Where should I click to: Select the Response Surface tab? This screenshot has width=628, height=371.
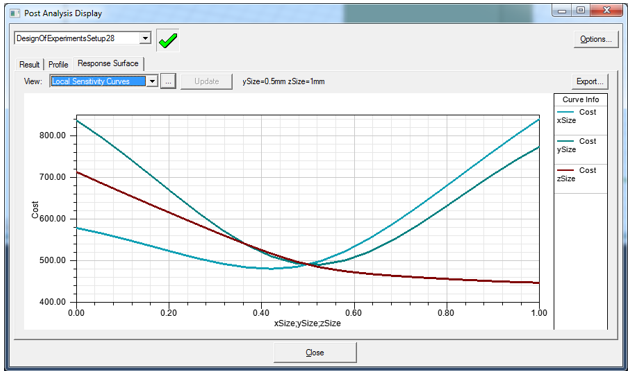coord(108,63)
